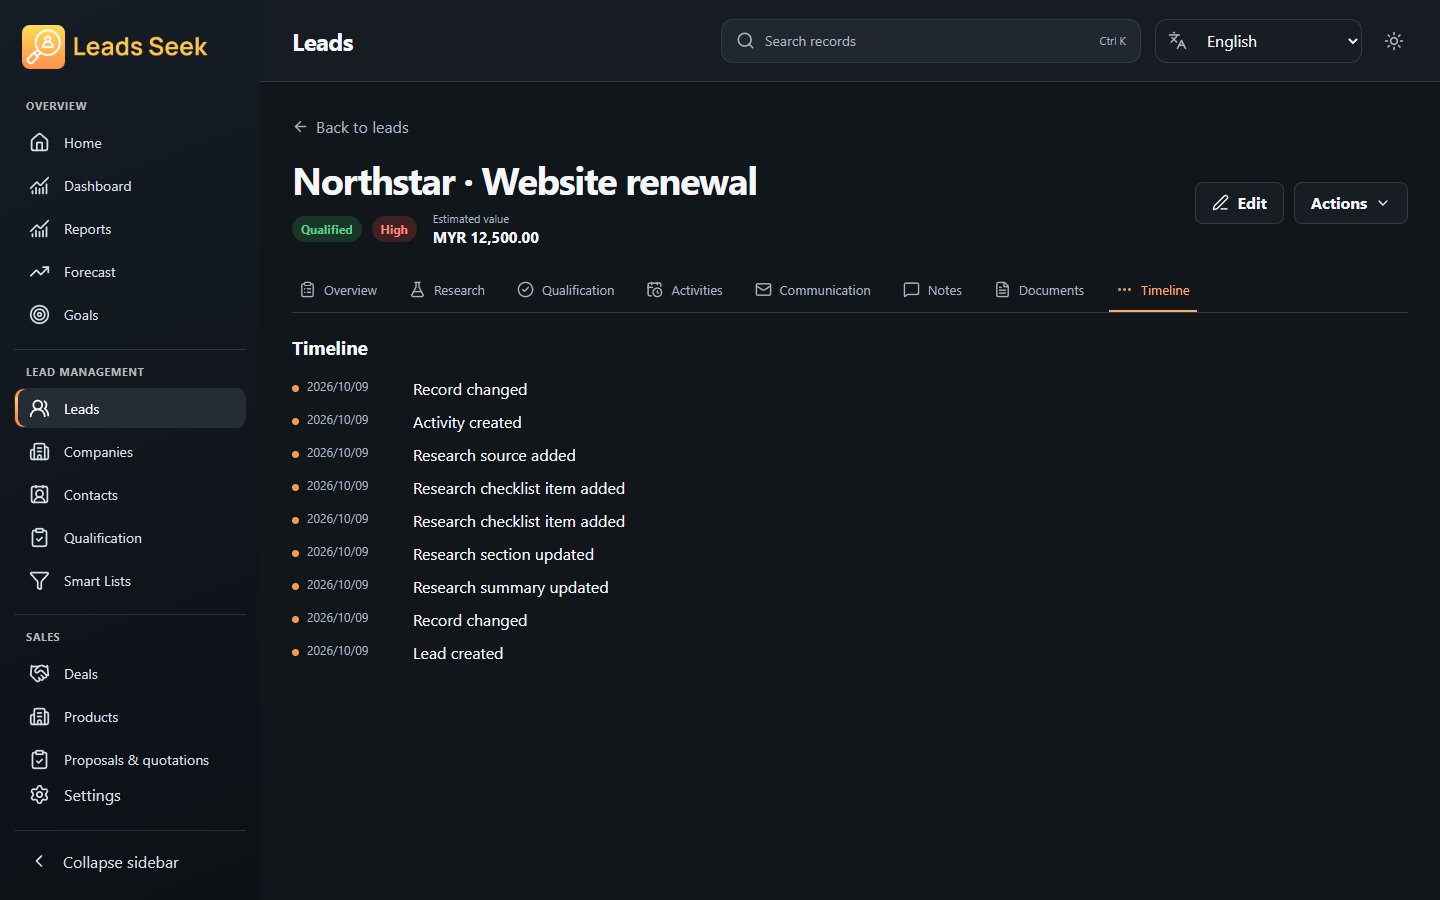Open the Qualification tab in lead details

(x=566, y=290)
